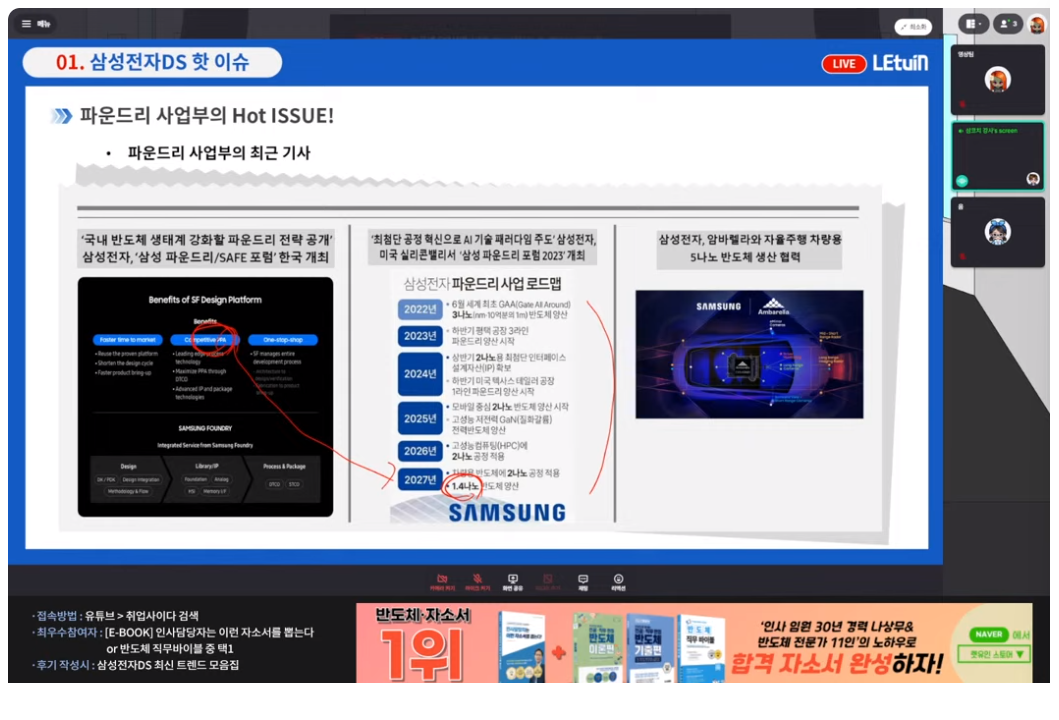Screen dimensions: 1059x720
Task: Turn on the camera in meeting toolbar
Action: (442, 582)
